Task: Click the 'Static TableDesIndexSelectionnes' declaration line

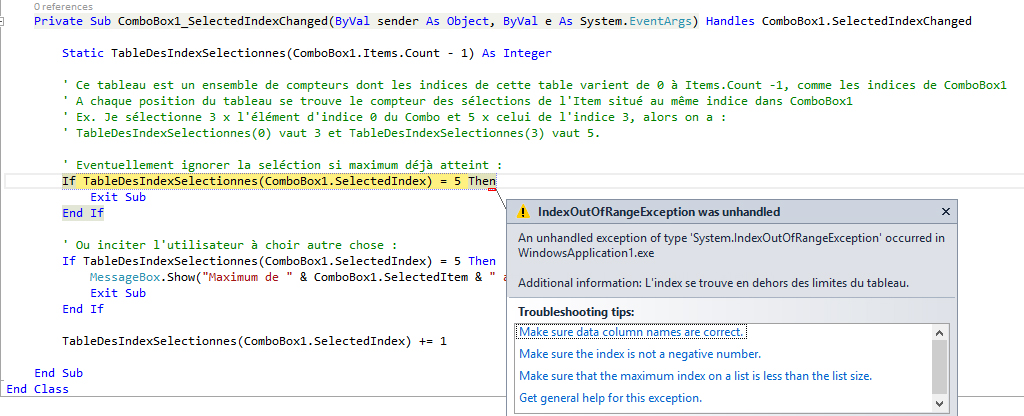Action: pyautogui.click(x=307, y=54)
